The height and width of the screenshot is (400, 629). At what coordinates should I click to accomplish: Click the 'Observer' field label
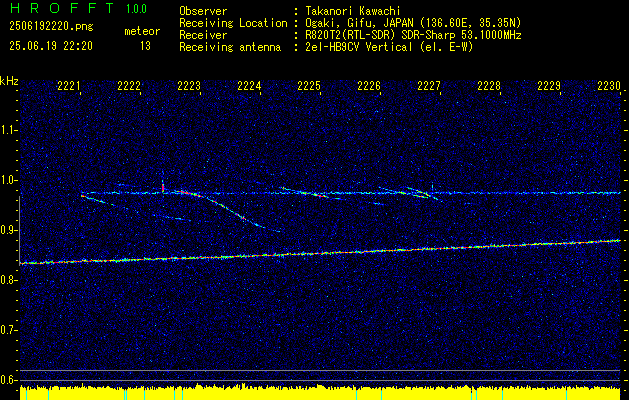coord(203,11)
